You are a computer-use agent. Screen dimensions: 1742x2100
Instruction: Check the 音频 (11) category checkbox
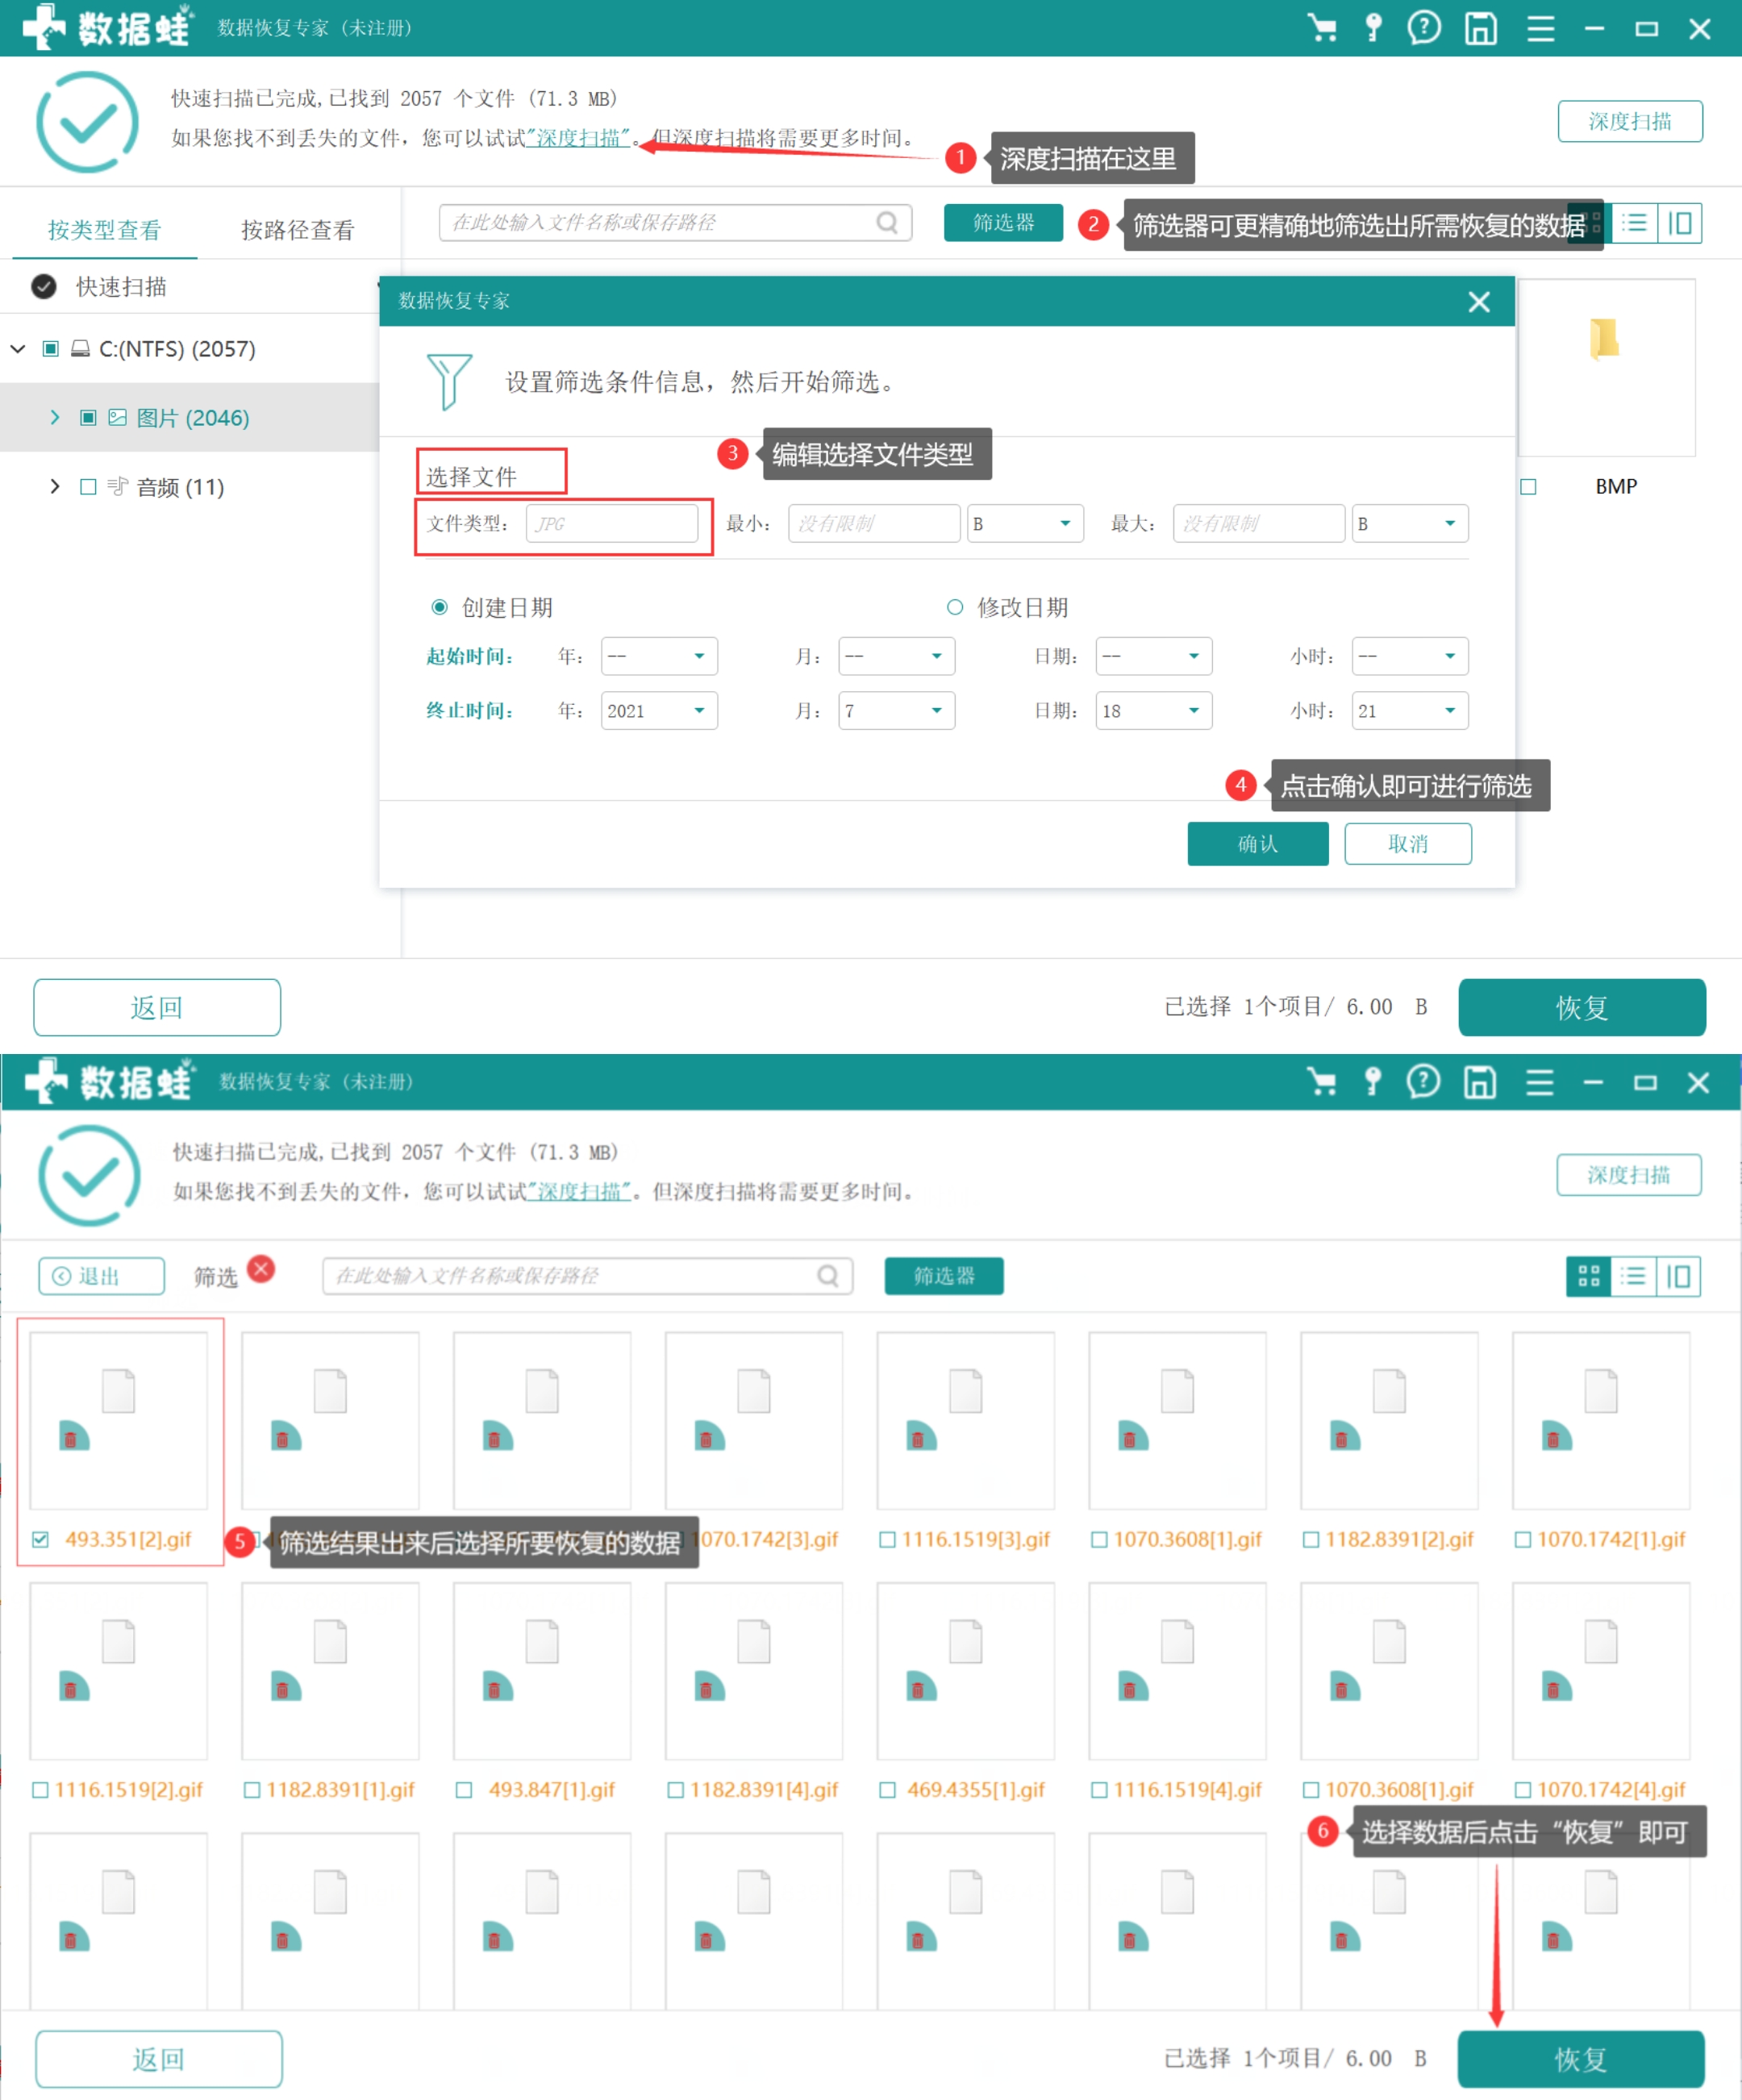tap(88, 487)
